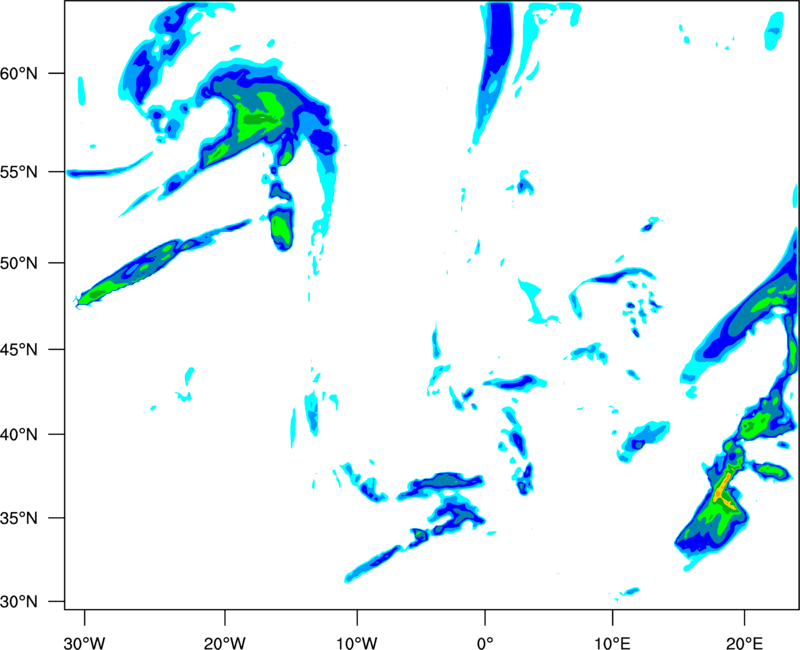Click the 10°E longitude label
800x650 pixels.
(x=612, y=643)
